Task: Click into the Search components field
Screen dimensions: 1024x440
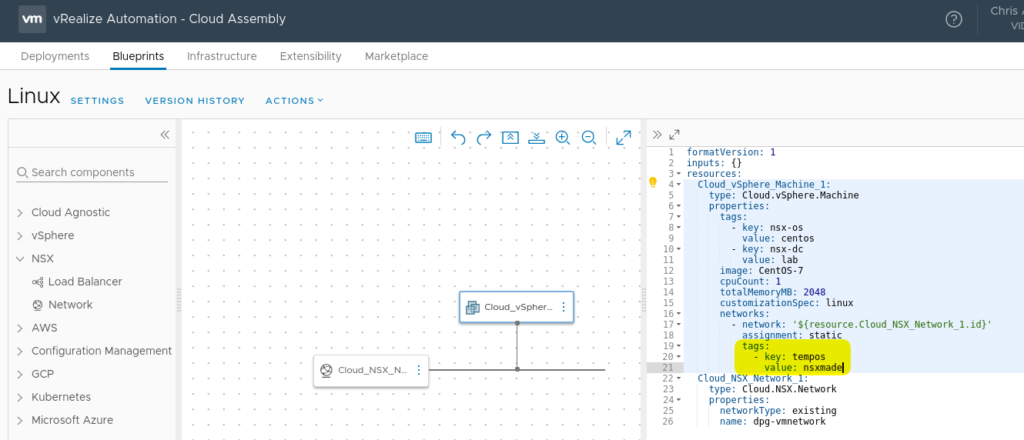Action: (92, 172)
